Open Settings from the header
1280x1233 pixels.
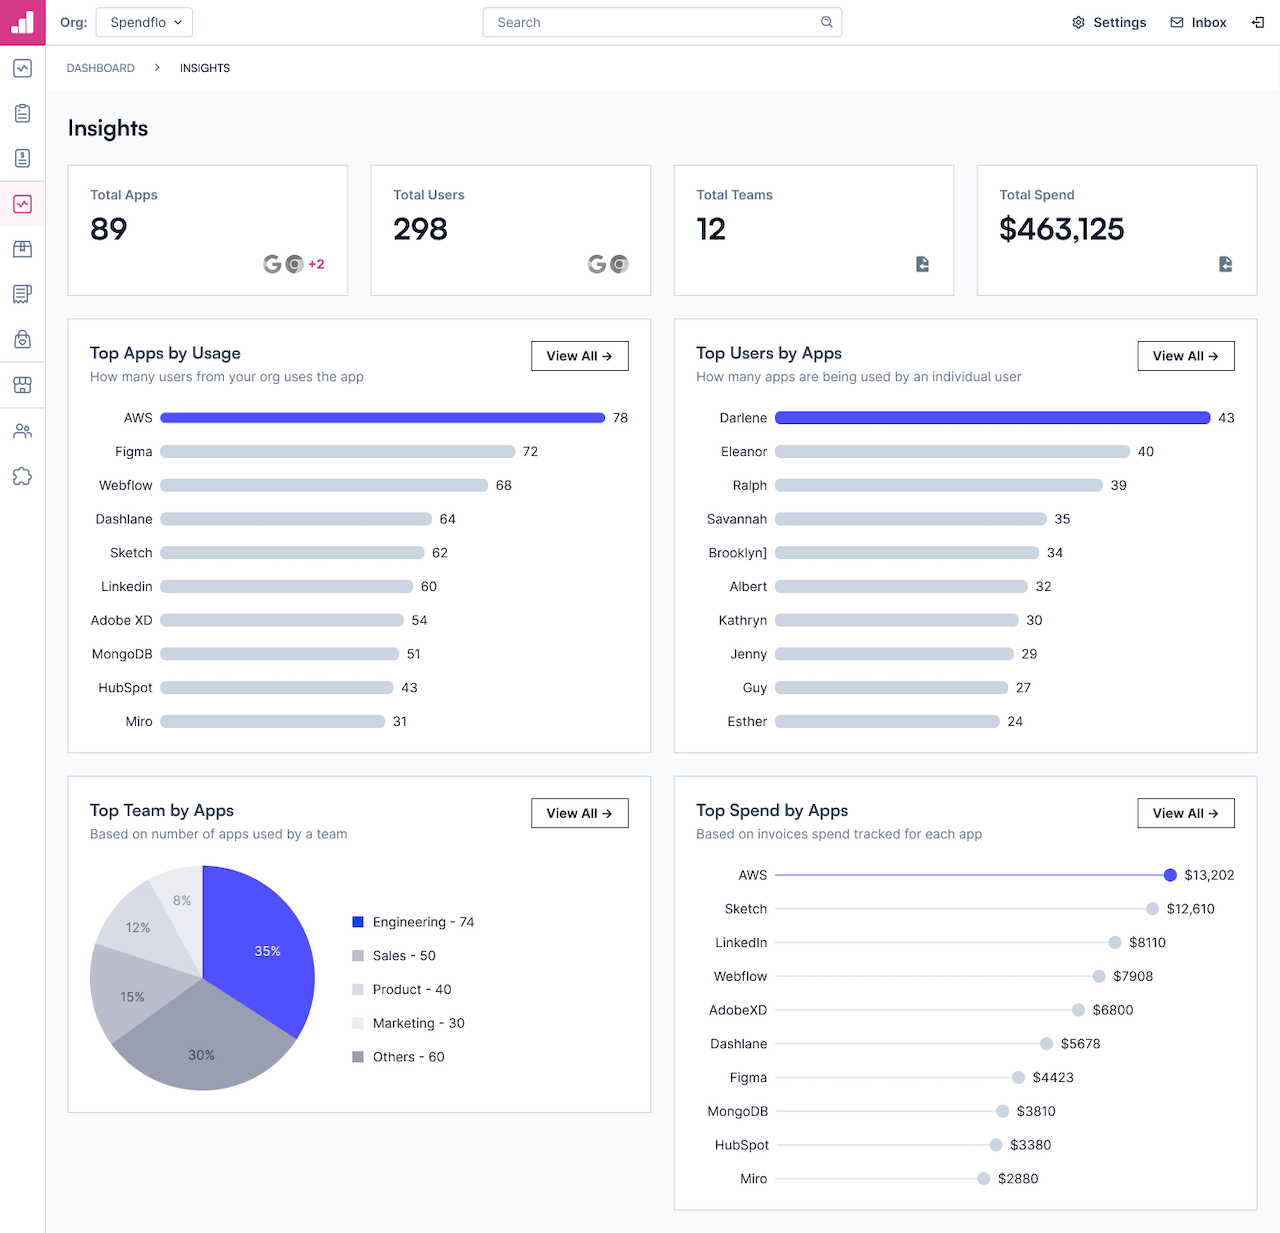1109,22
